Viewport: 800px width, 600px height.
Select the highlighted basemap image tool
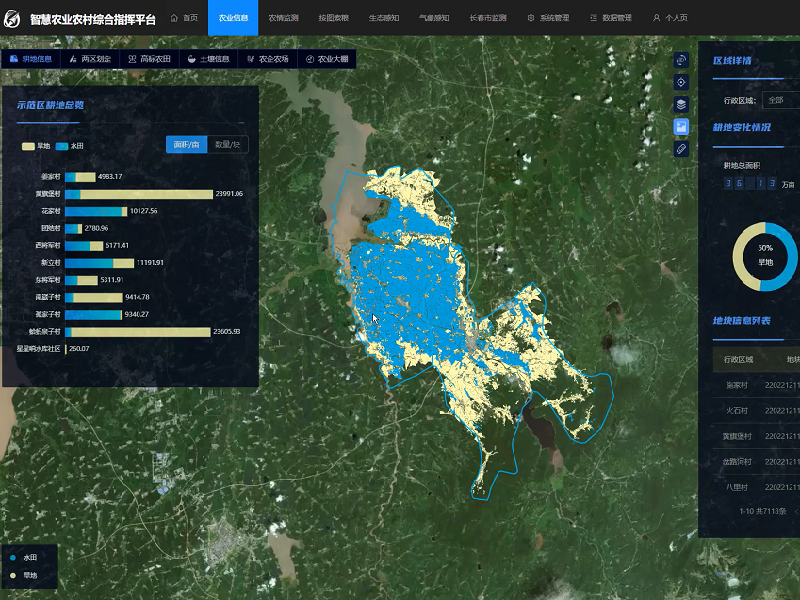click(x=681, y=127)
